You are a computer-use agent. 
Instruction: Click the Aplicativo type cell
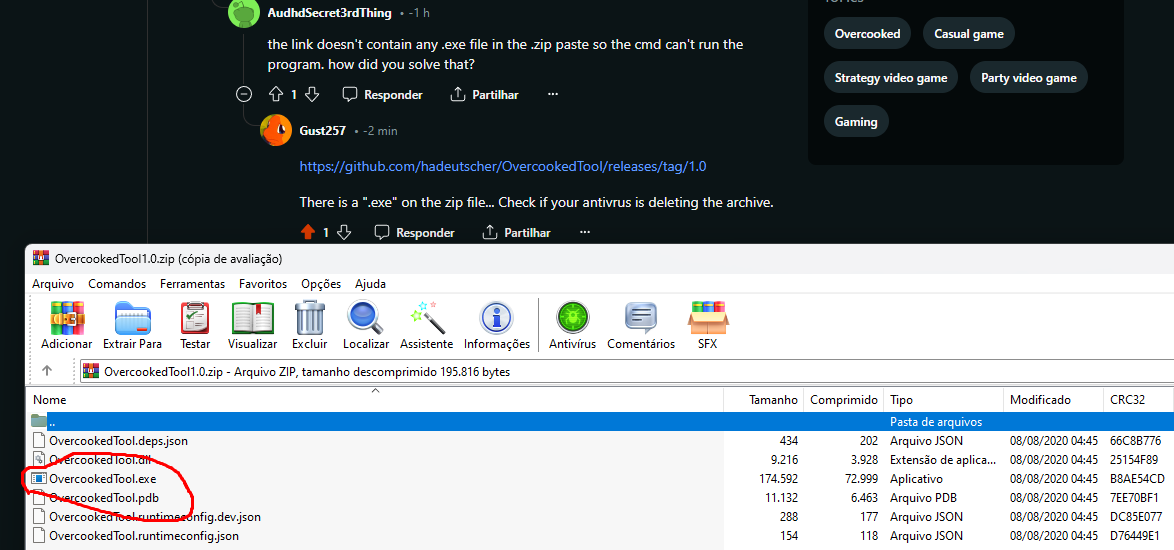(x=916, y=478)
